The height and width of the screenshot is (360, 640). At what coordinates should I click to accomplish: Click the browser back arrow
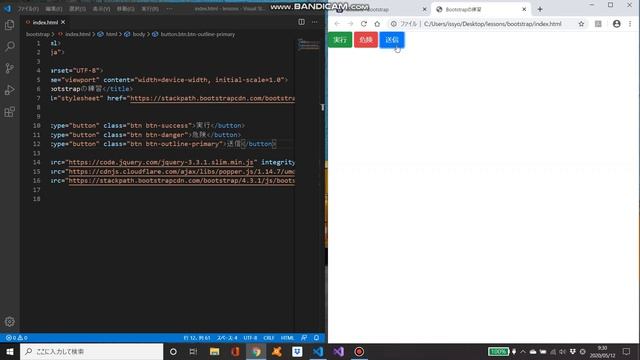click(x=337, y=24)
